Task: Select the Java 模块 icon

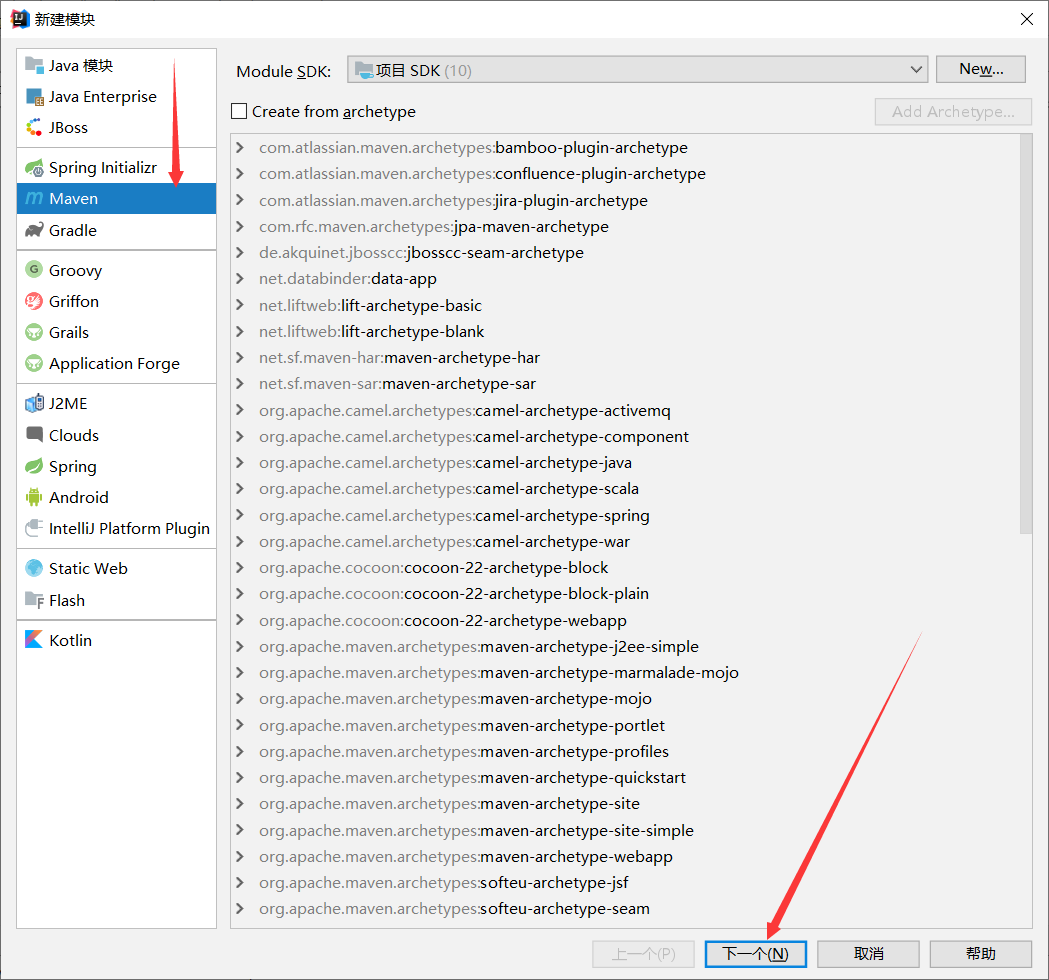Action: point(34,65)
